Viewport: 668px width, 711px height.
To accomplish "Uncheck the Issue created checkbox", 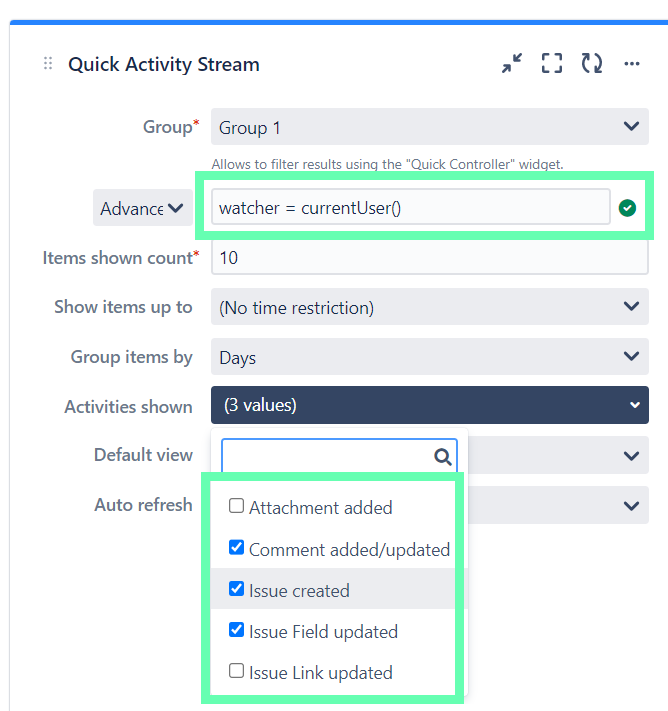I will pos(236,589).
